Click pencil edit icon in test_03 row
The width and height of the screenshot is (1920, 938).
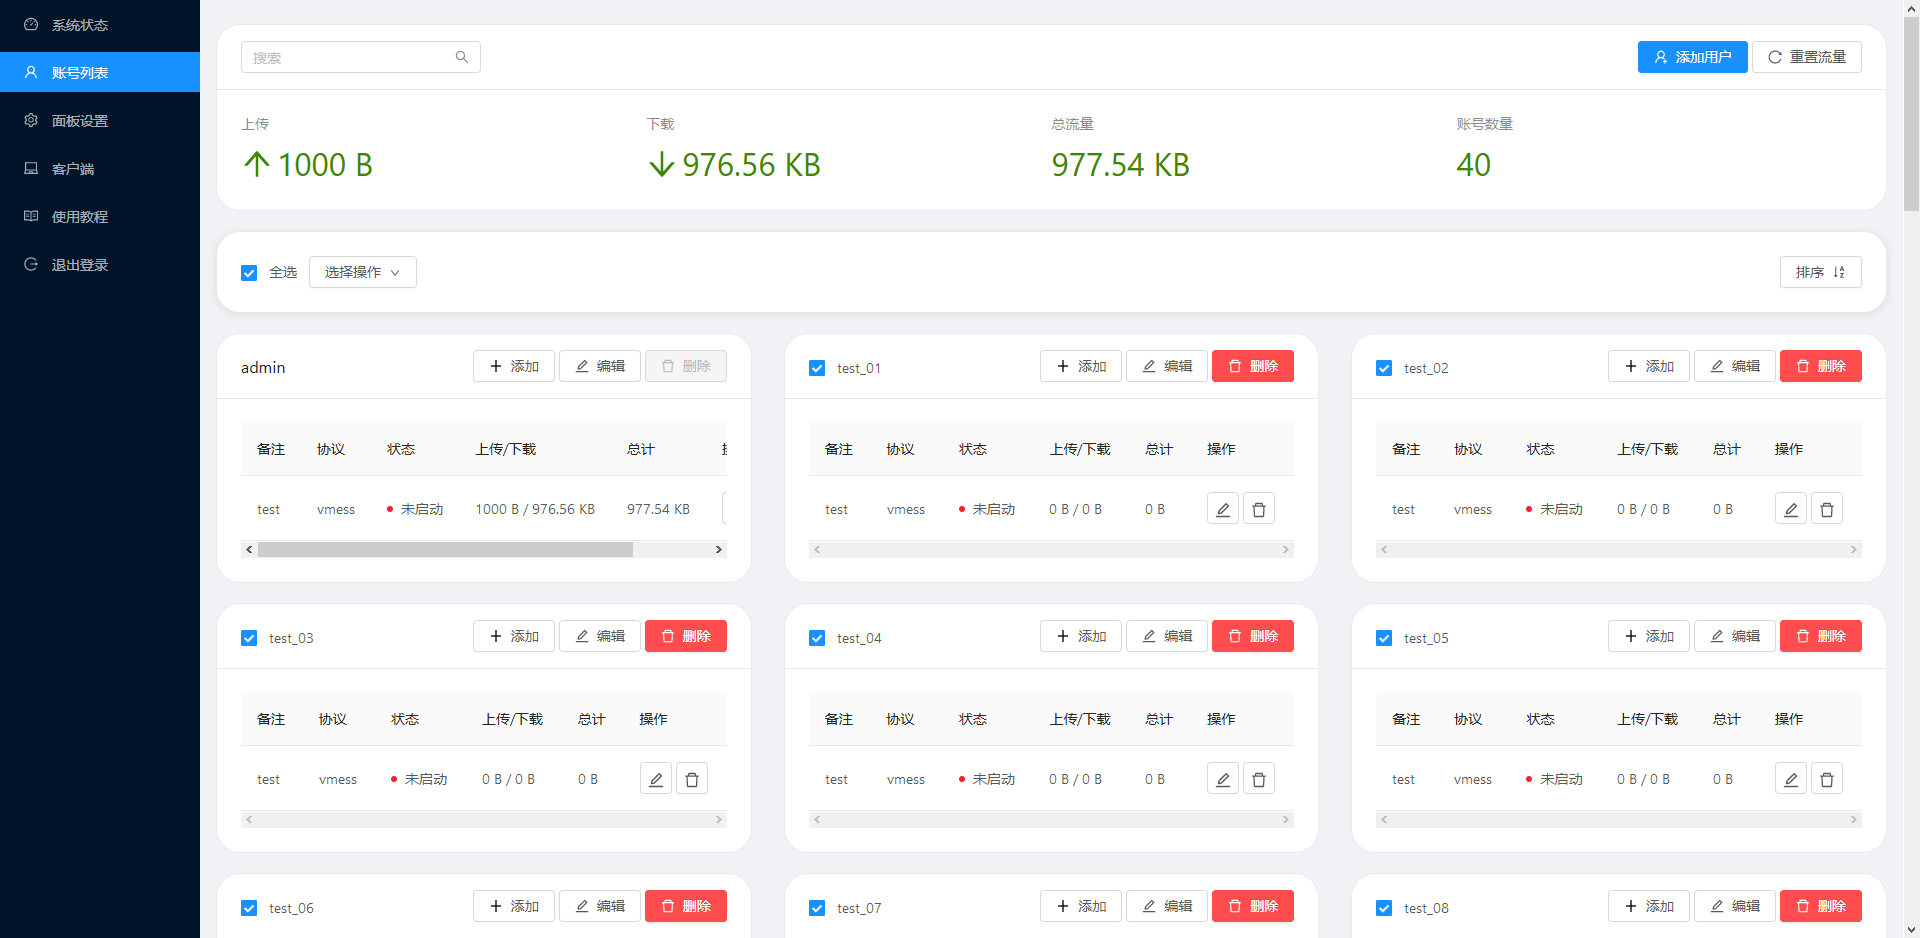coord(656,779)
